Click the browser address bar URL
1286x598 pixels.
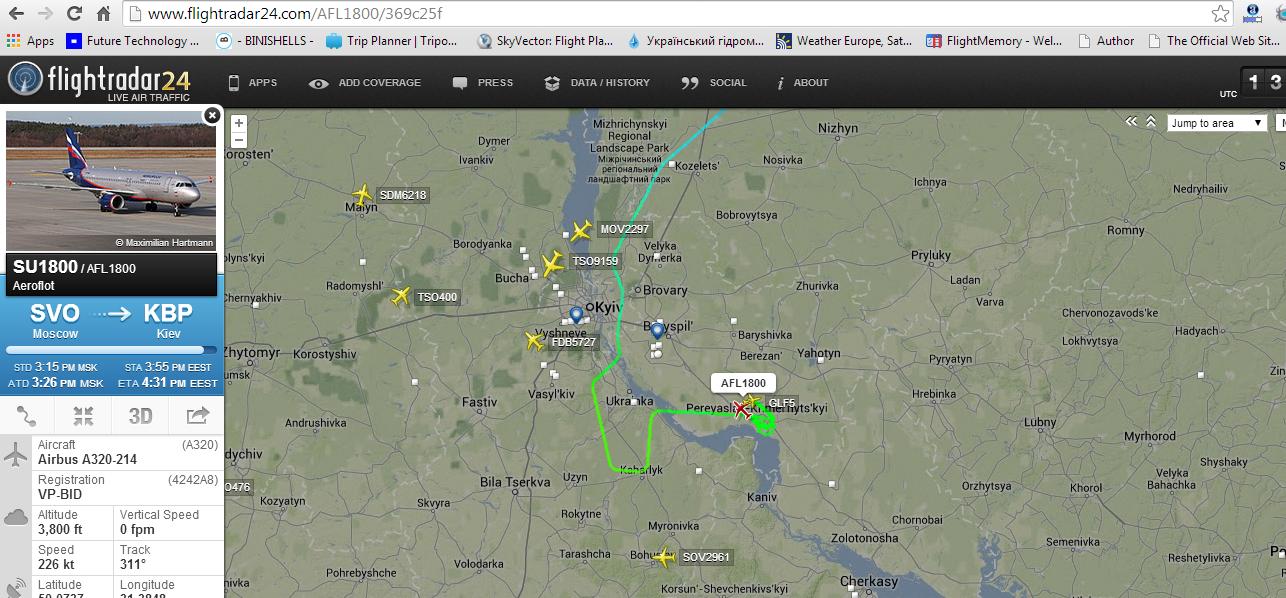tap(295, 14)
